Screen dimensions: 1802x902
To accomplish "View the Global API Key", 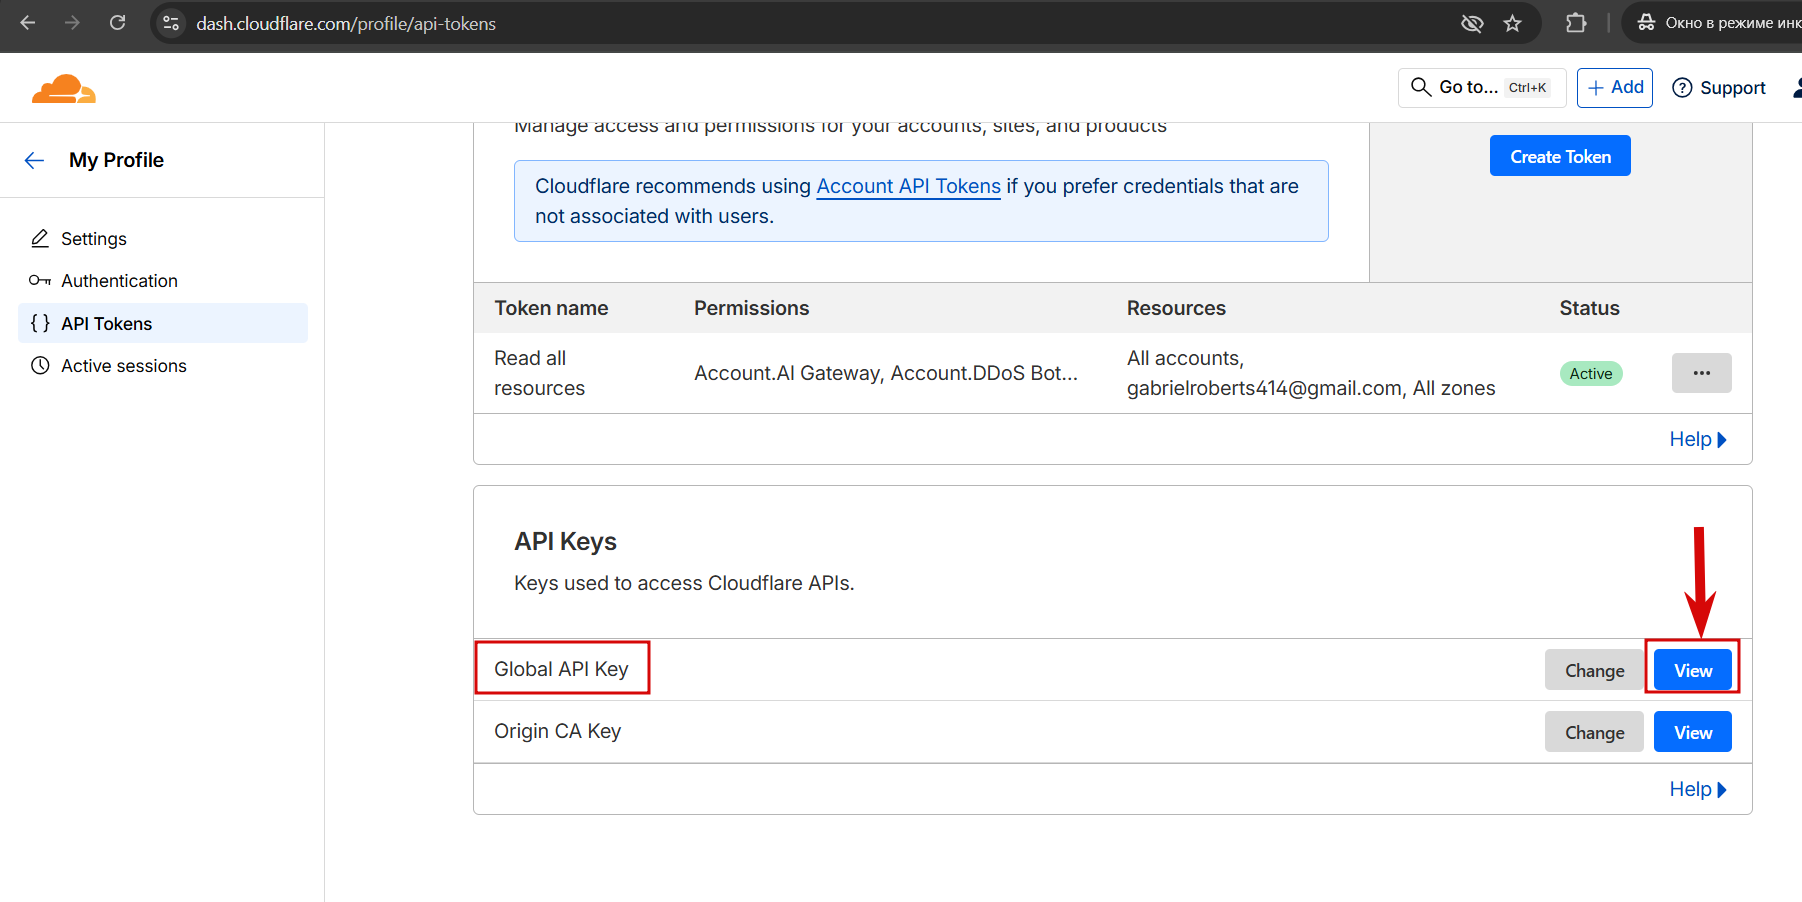I will point(1692,670).
